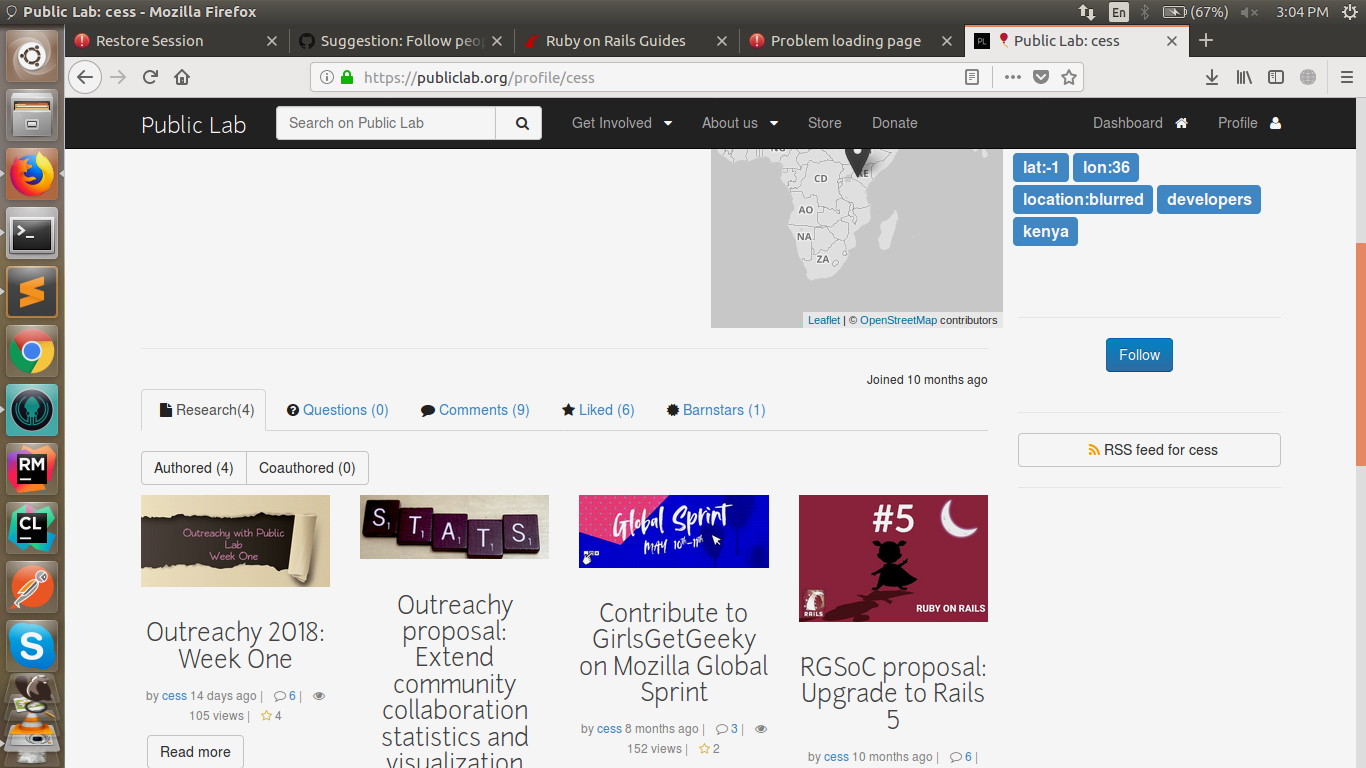Switch to the Problem loading page tab

pos(852,41)
